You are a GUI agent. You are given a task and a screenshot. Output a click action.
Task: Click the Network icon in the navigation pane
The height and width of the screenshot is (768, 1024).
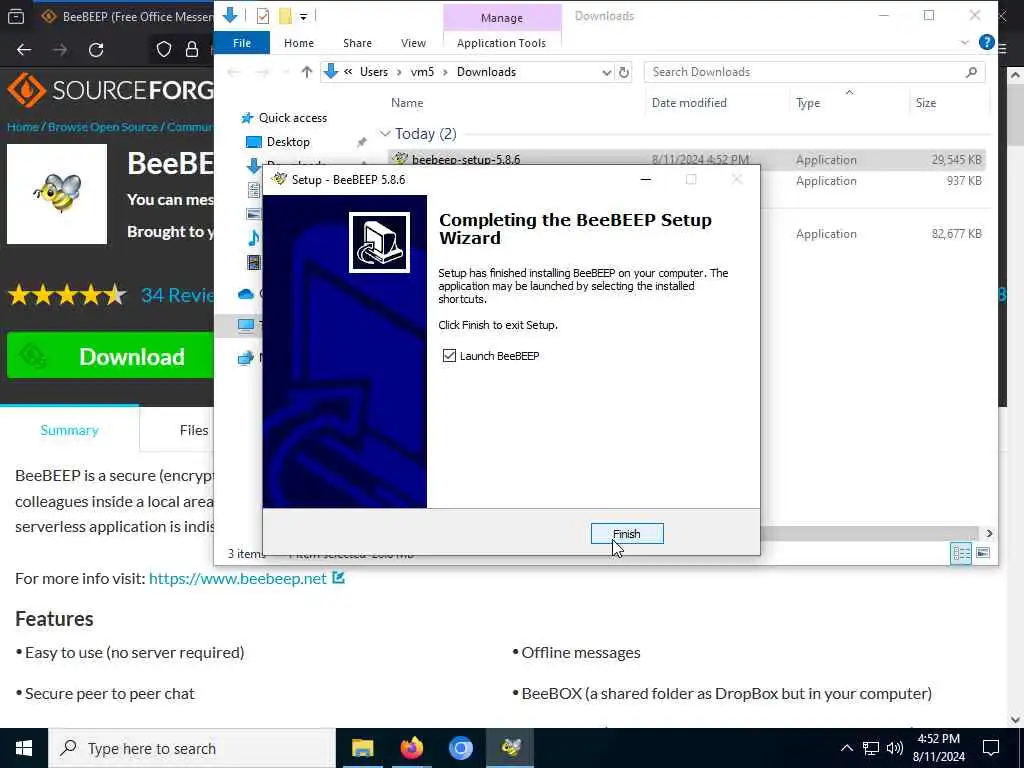tap(246, 358)
